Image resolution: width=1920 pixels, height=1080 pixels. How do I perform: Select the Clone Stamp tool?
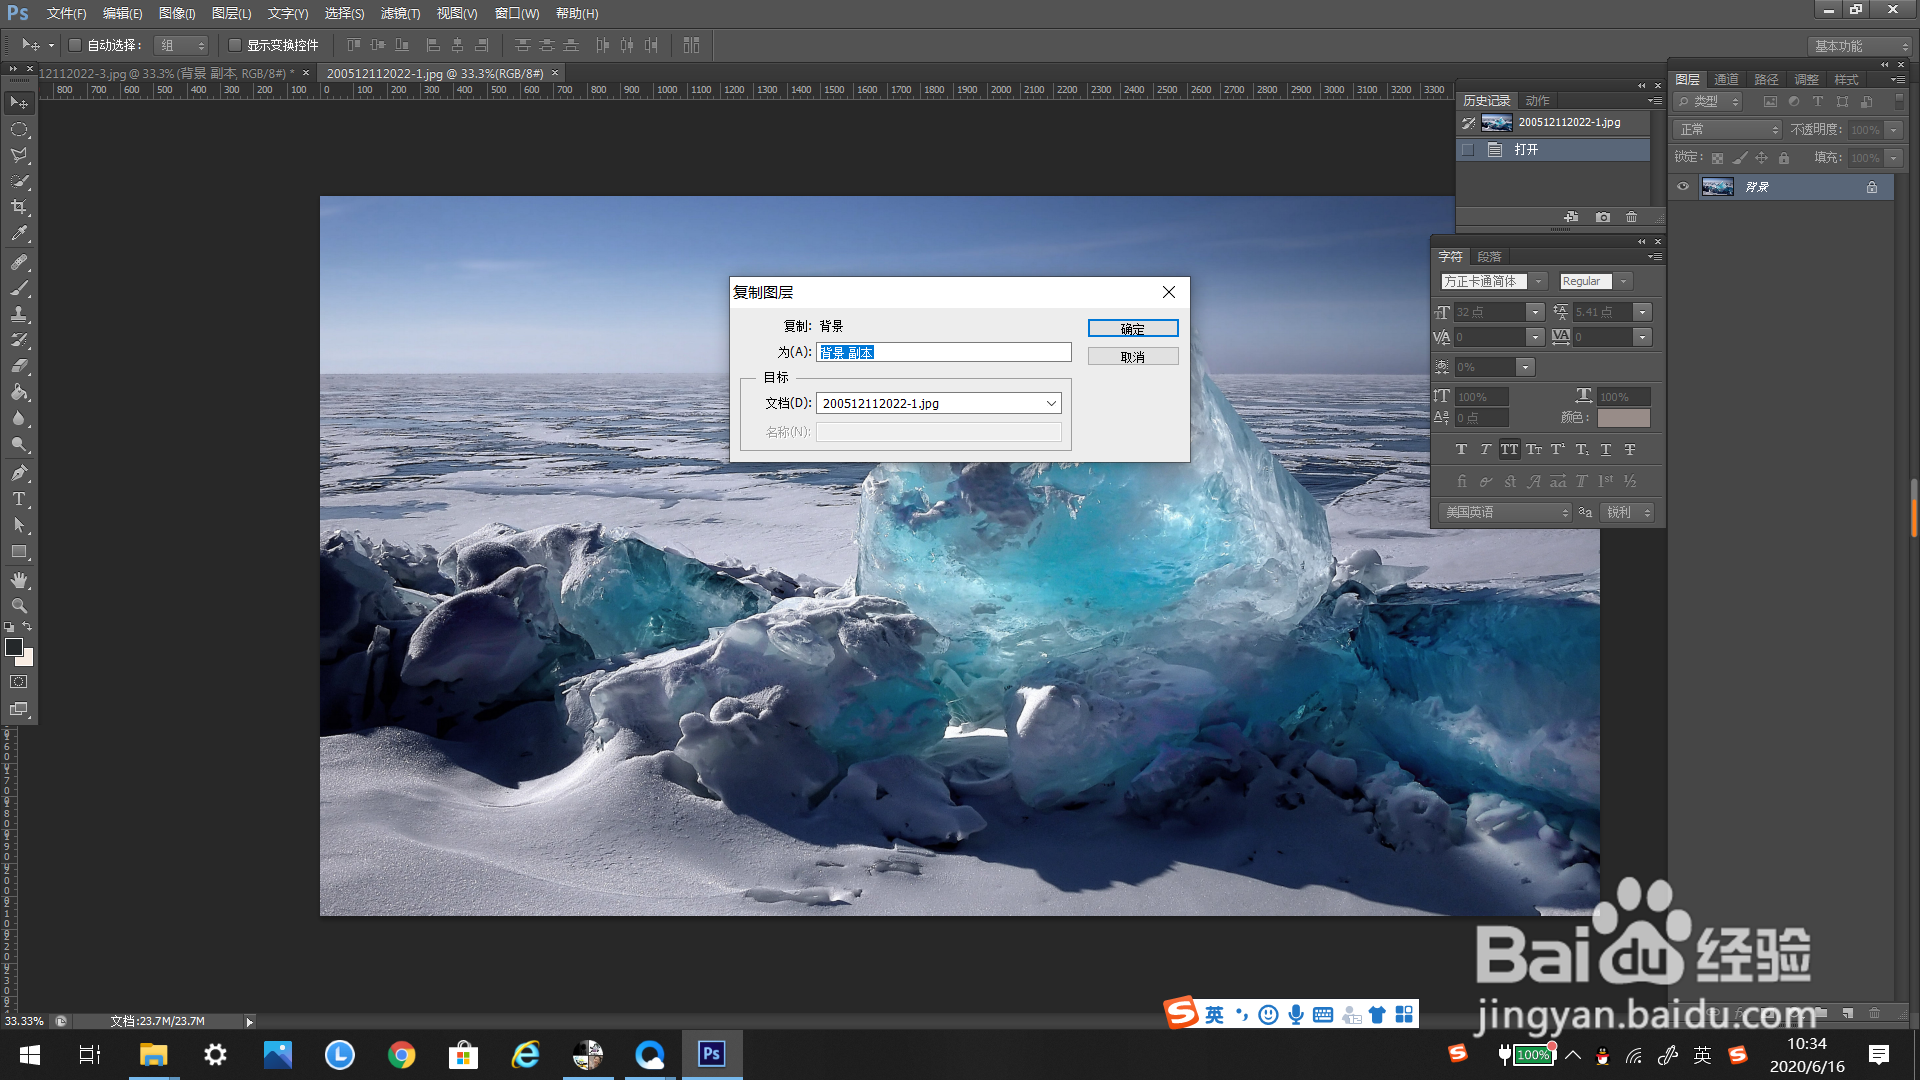coord(19,315)
